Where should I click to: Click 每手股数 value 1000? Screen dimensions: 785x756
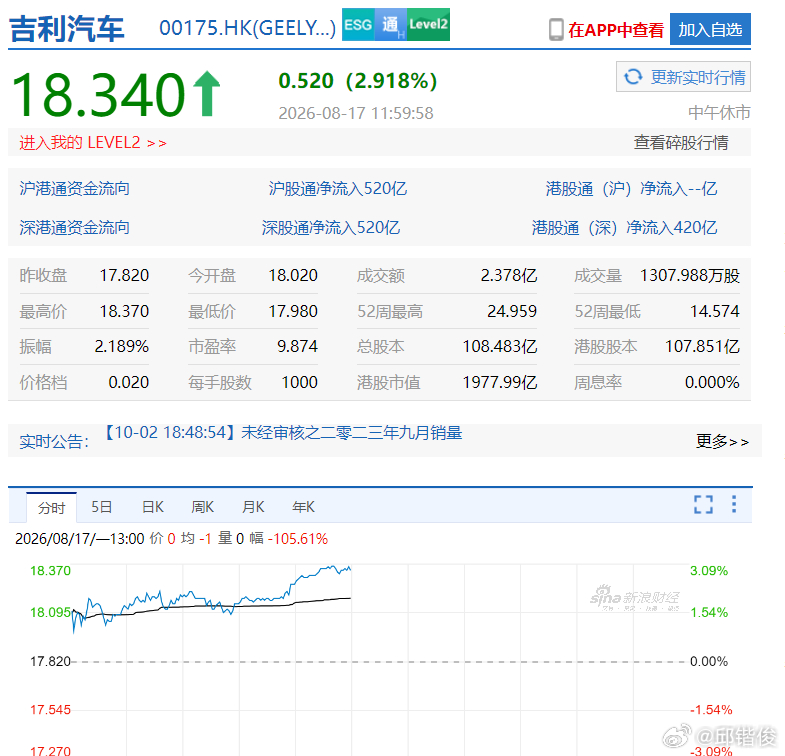pos(299,383)
